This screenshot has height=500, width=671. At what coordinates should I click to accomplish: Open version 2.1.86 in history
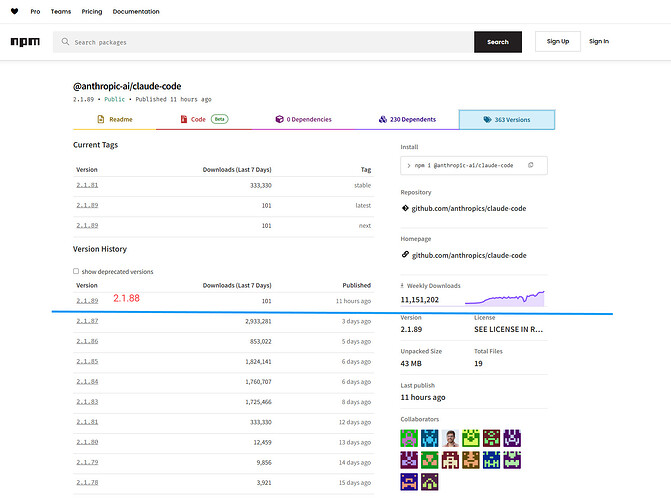pyautogui.click(x=87, y=341)
